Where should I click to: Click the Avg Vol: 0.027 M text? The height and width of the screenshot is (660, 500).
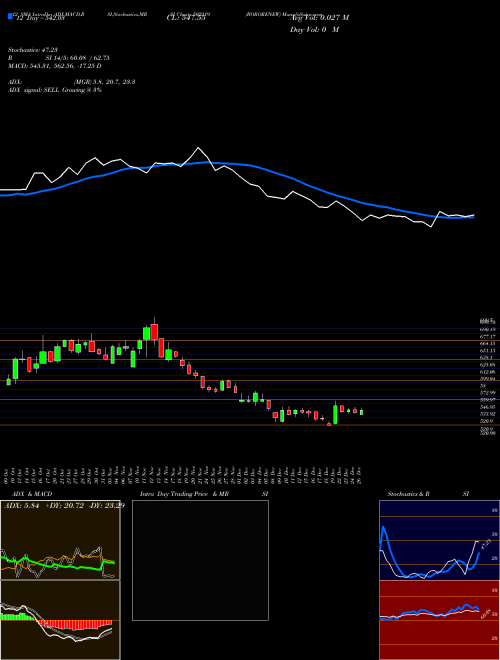coord(319,18)
